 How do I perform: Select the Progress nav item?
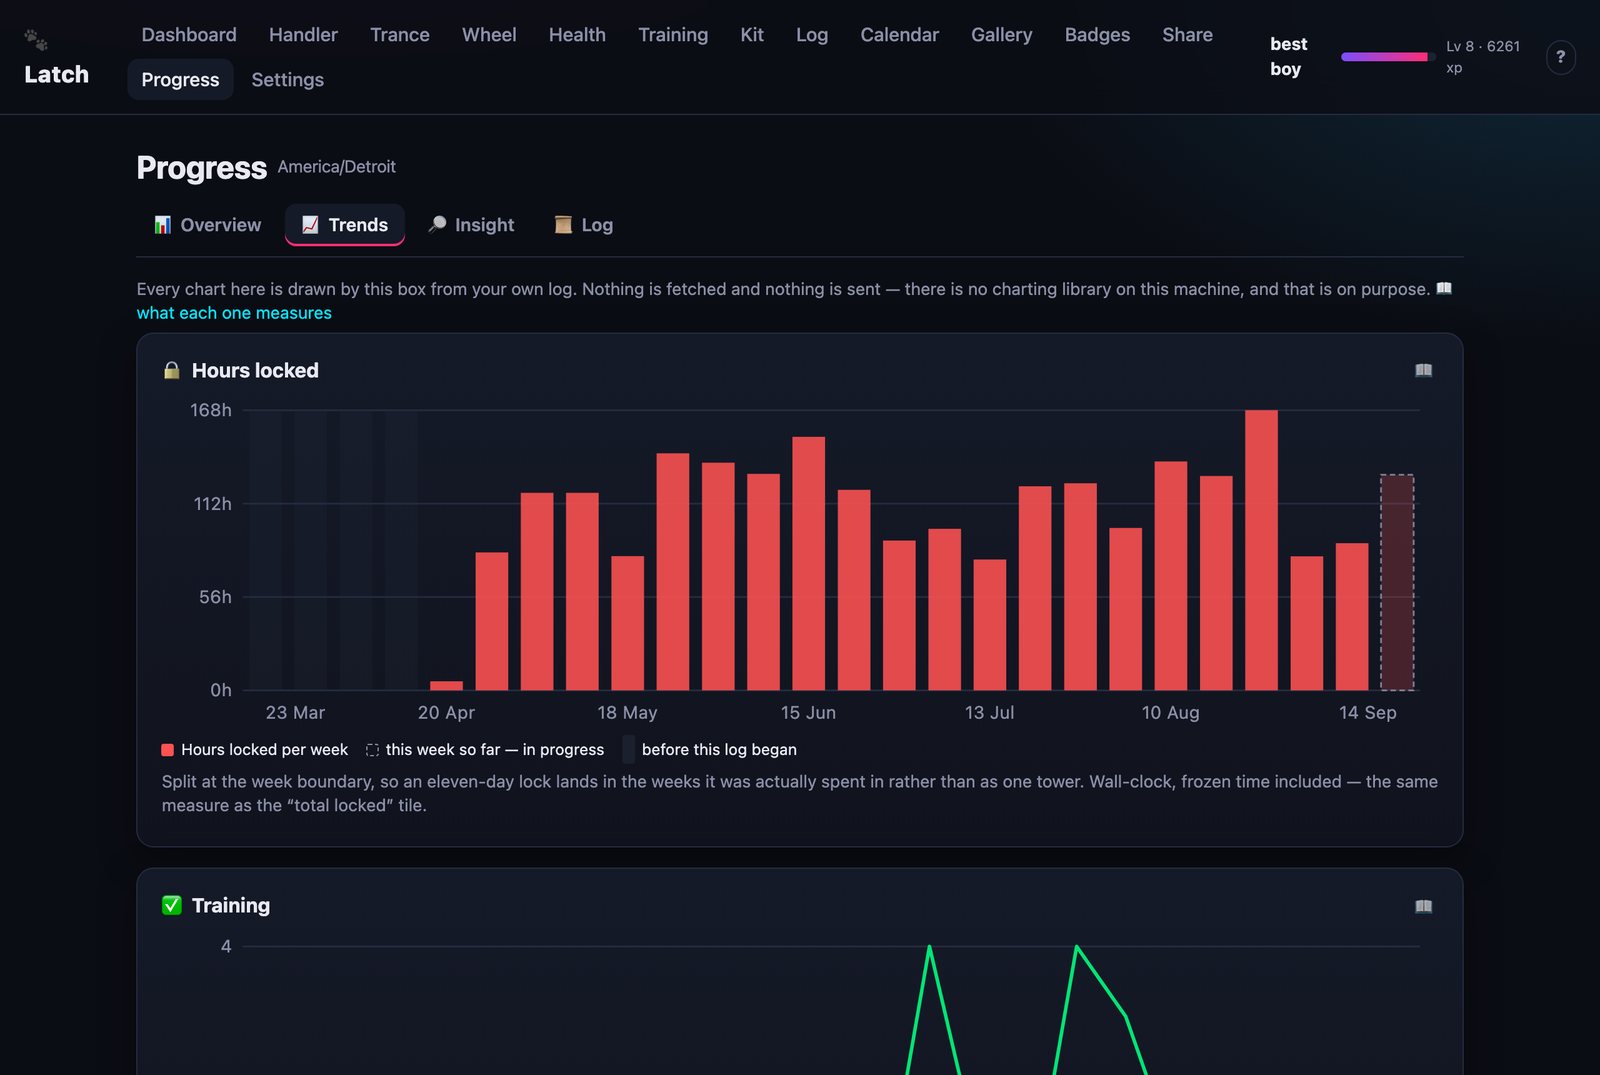pos(180,79)
